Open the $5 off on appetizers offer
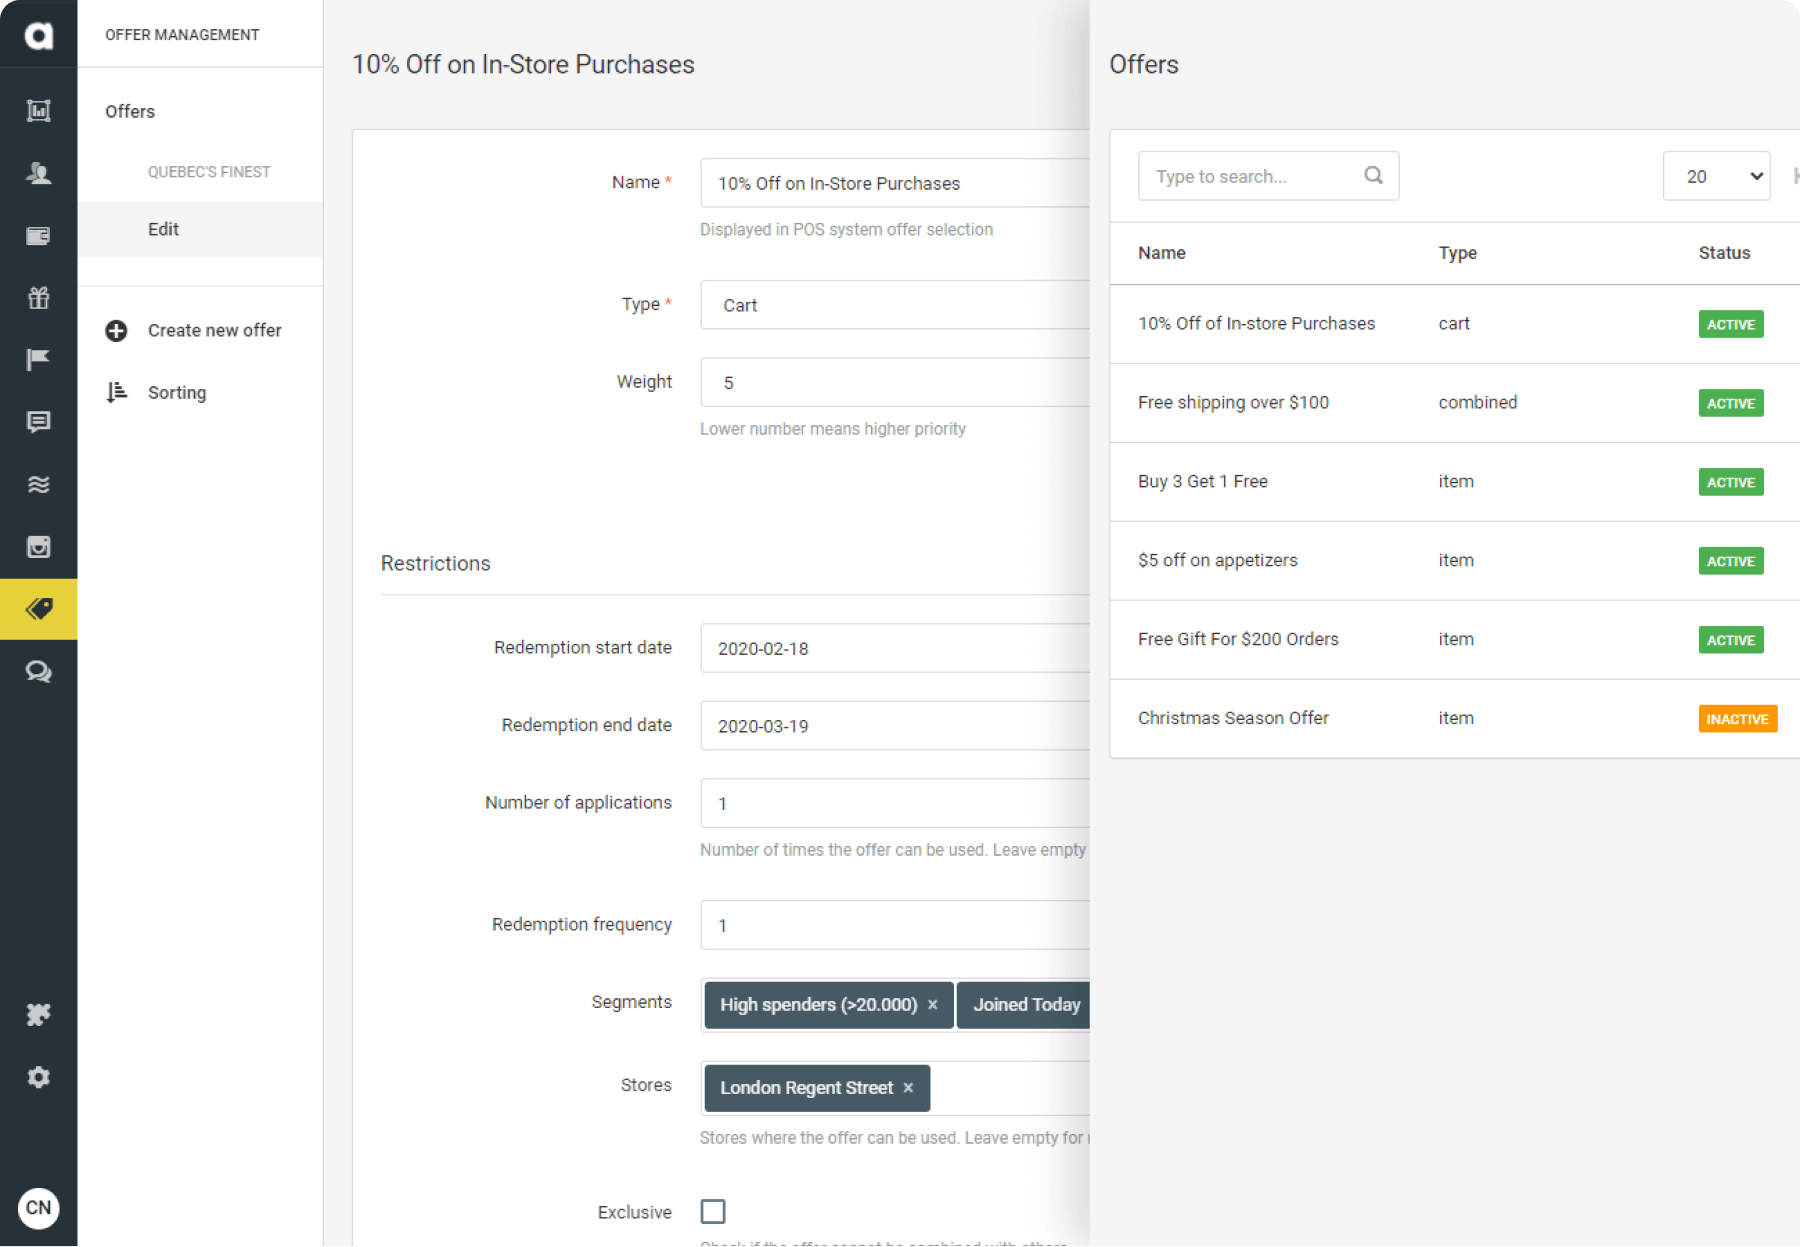 [x=1455, y=561]
